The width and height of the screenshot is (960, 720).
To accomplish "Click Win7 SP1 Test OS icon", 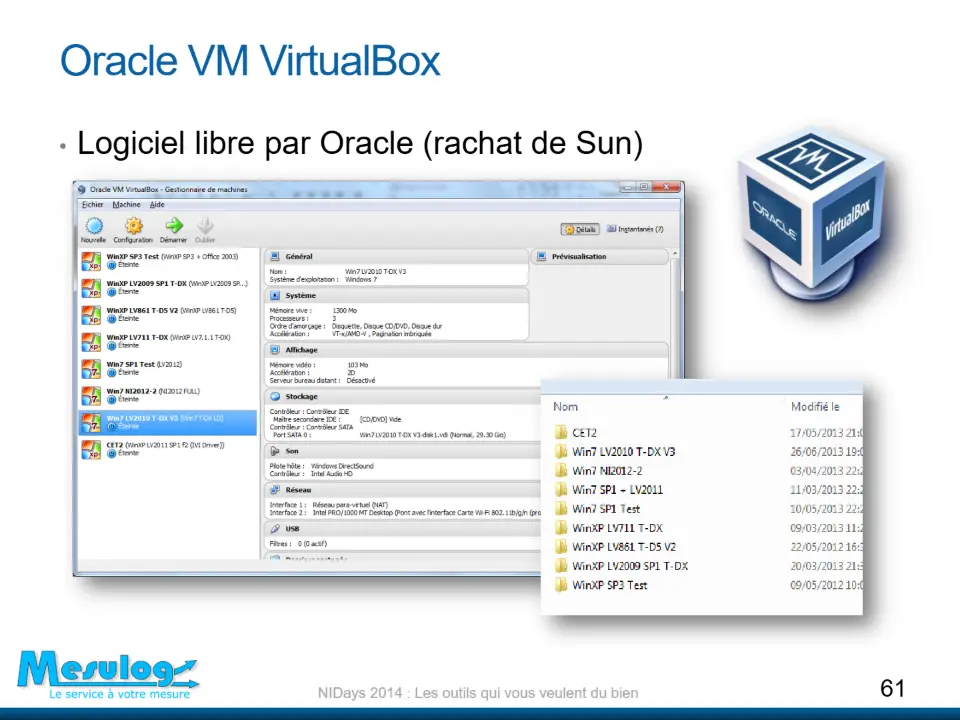I will tap(91, 369).
